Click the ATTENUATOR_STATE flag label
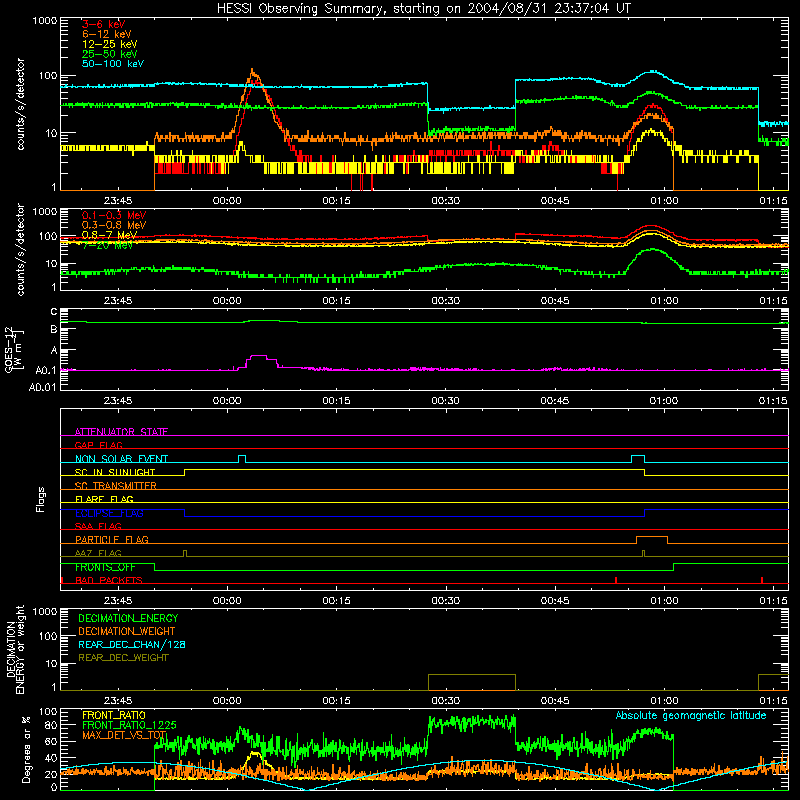The width and height of the screenshot is (800, 800). pyautogui.click(x=121, y=432)
